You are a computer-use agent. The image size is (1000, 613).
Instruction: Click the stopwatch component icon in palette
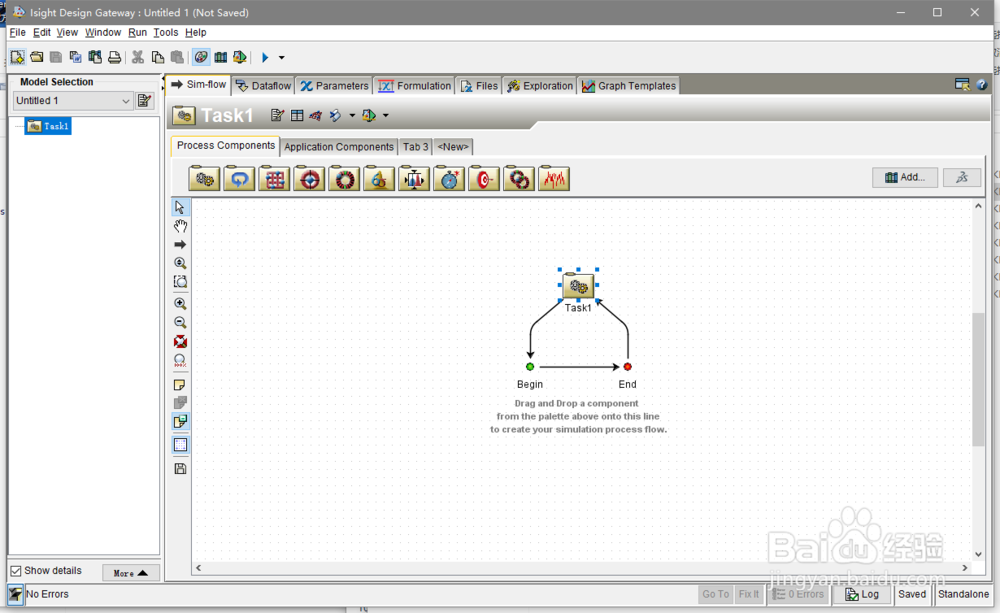[x=449, y=179]
